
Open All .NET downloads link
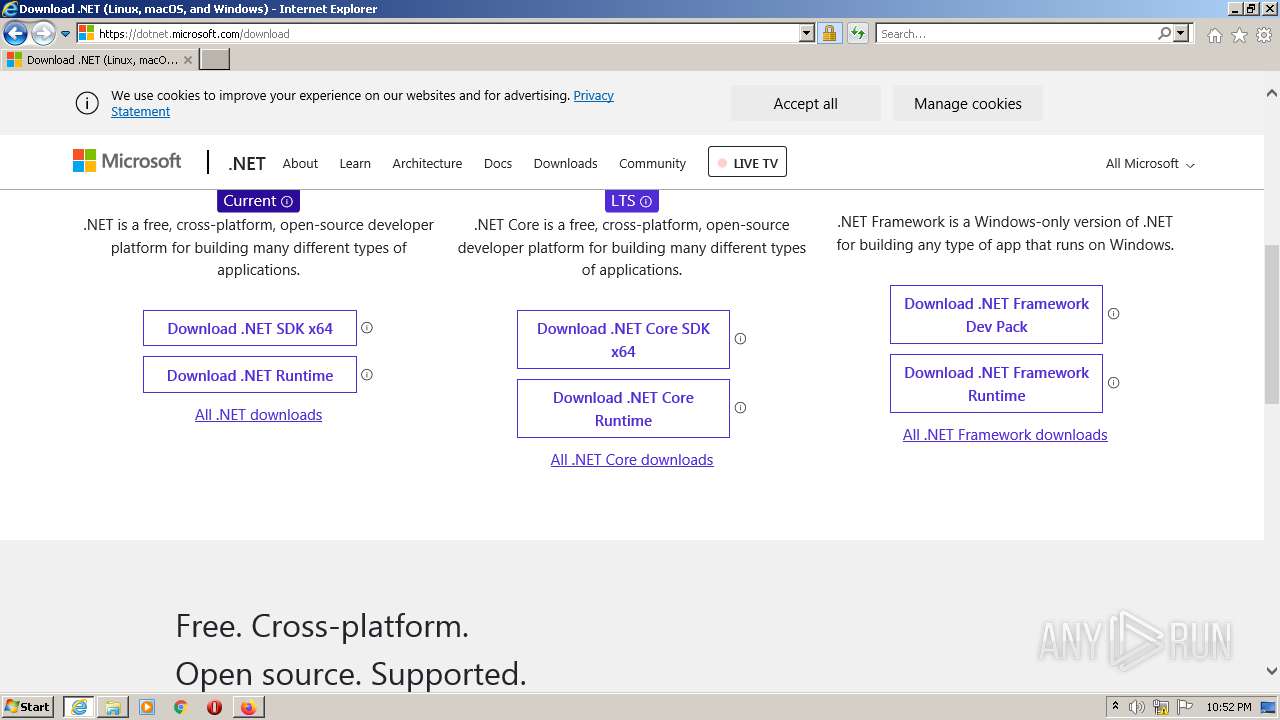[258, 414]
